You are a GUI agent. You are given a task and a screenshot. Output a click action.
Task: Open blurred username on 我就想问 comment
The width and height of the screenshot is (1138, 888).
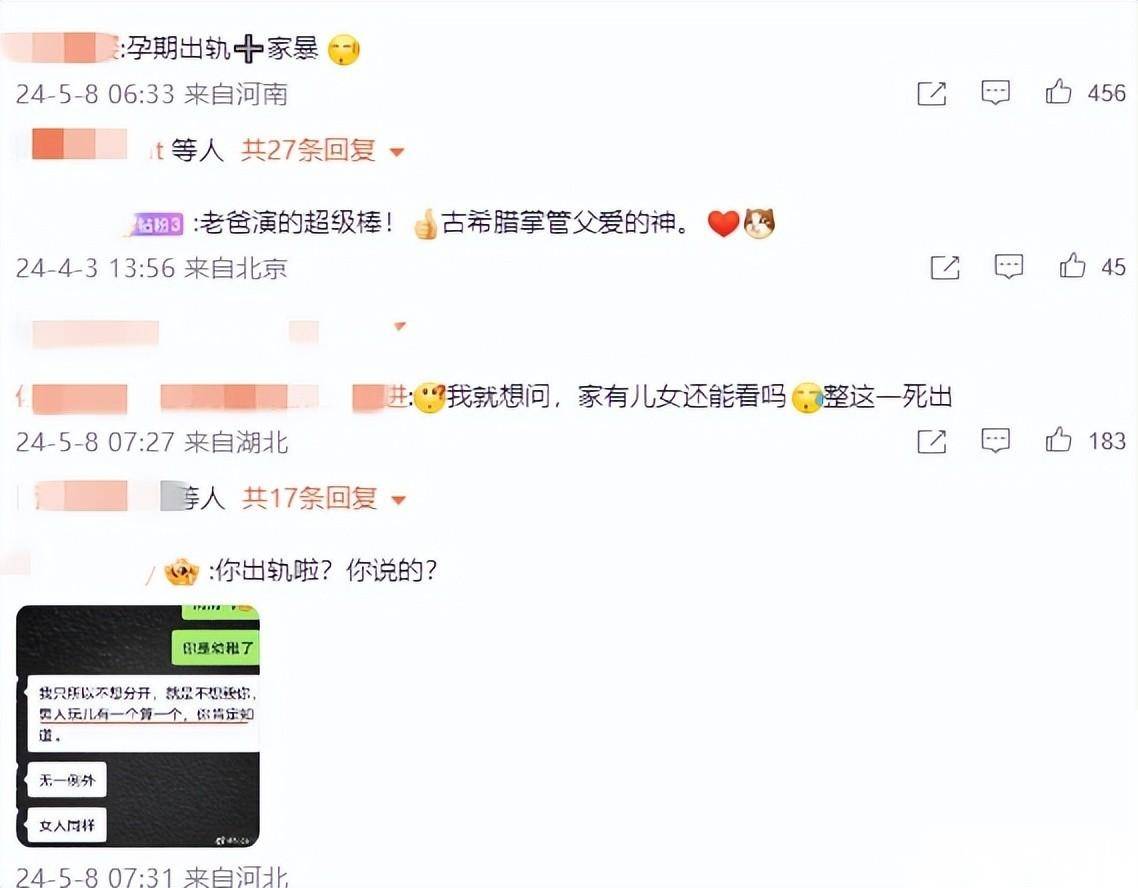click(x=210, y=398)
